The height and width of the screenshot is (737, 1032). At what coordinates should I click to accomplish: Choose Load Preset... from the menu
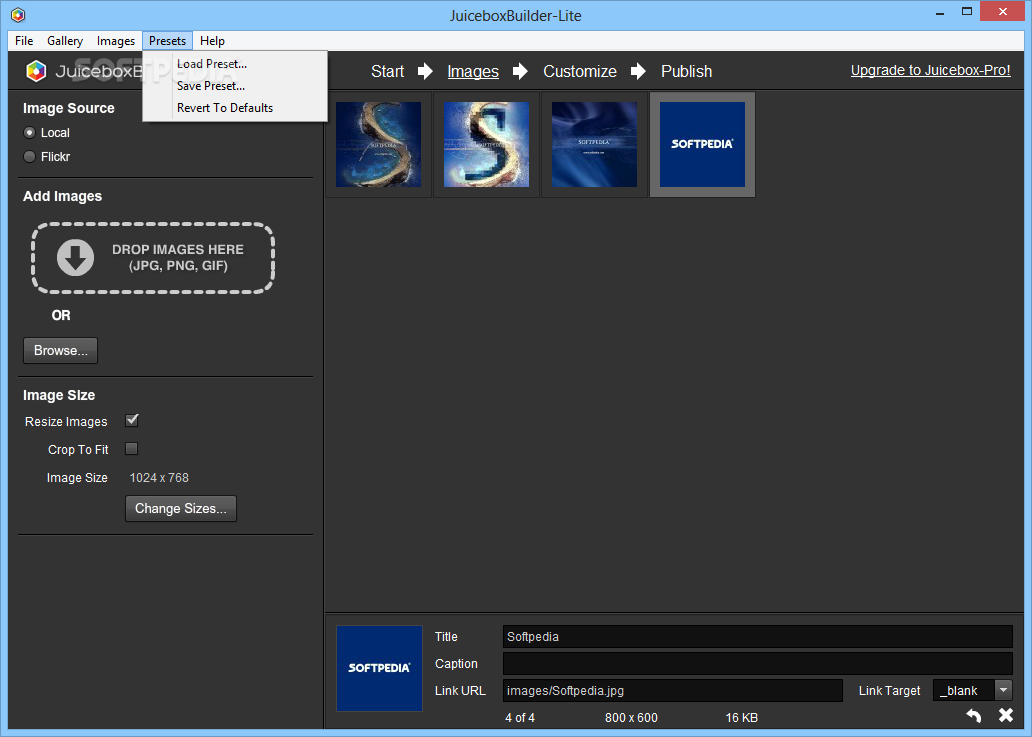pos(235,64)
